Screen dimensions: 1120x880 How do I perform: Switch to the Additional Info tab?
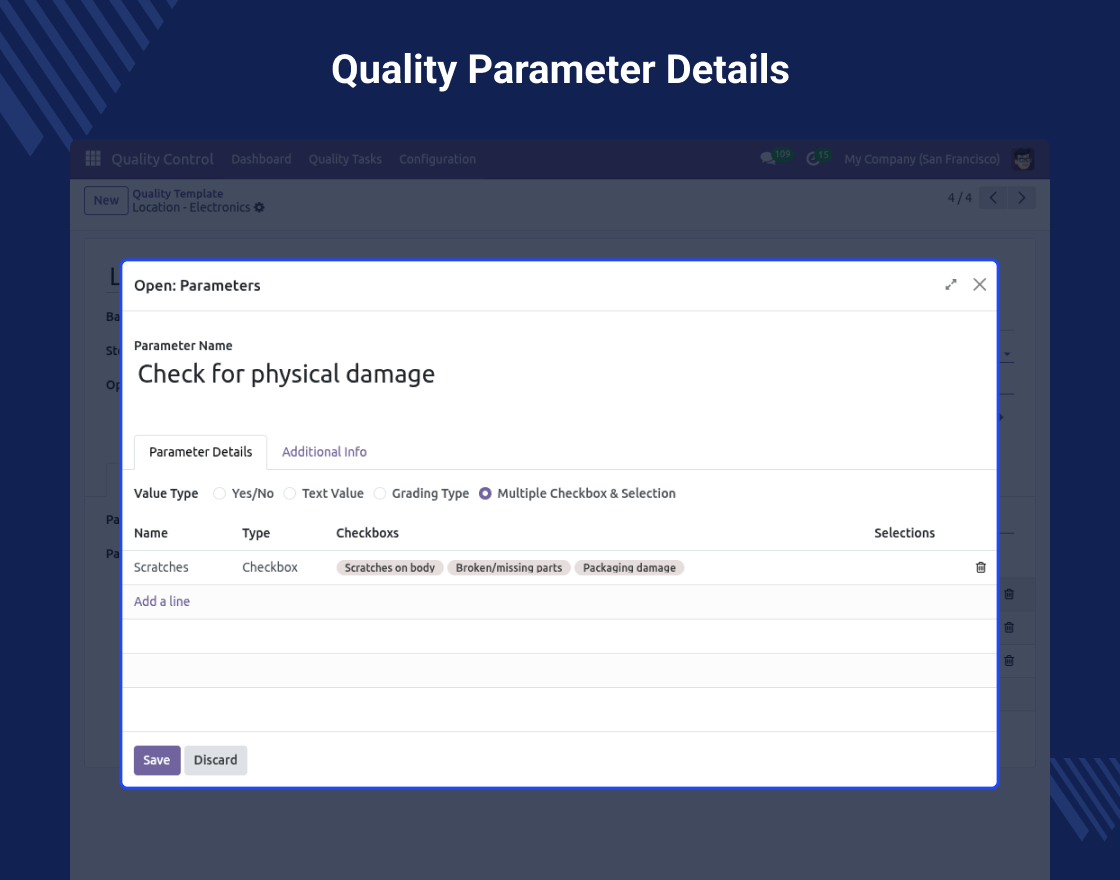point(324,452)
